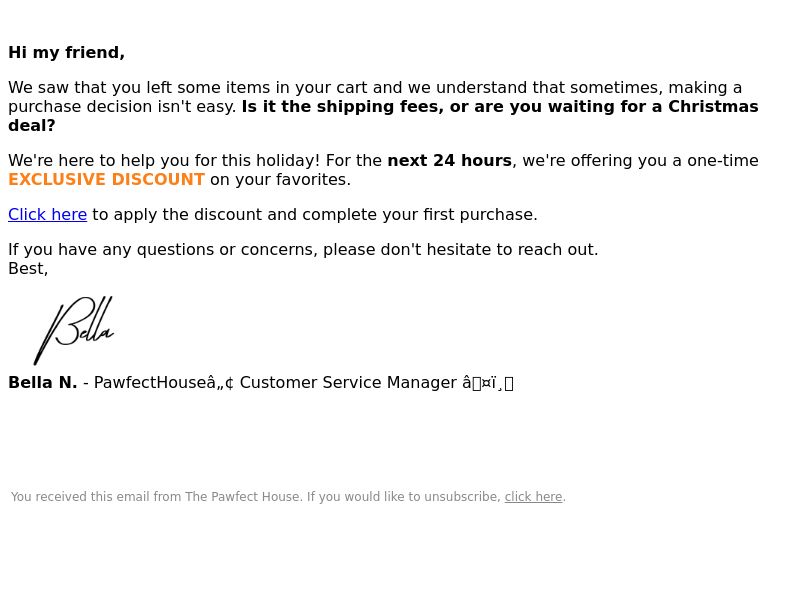
Task: Click the bold shipping fees question
Action: 500,107
